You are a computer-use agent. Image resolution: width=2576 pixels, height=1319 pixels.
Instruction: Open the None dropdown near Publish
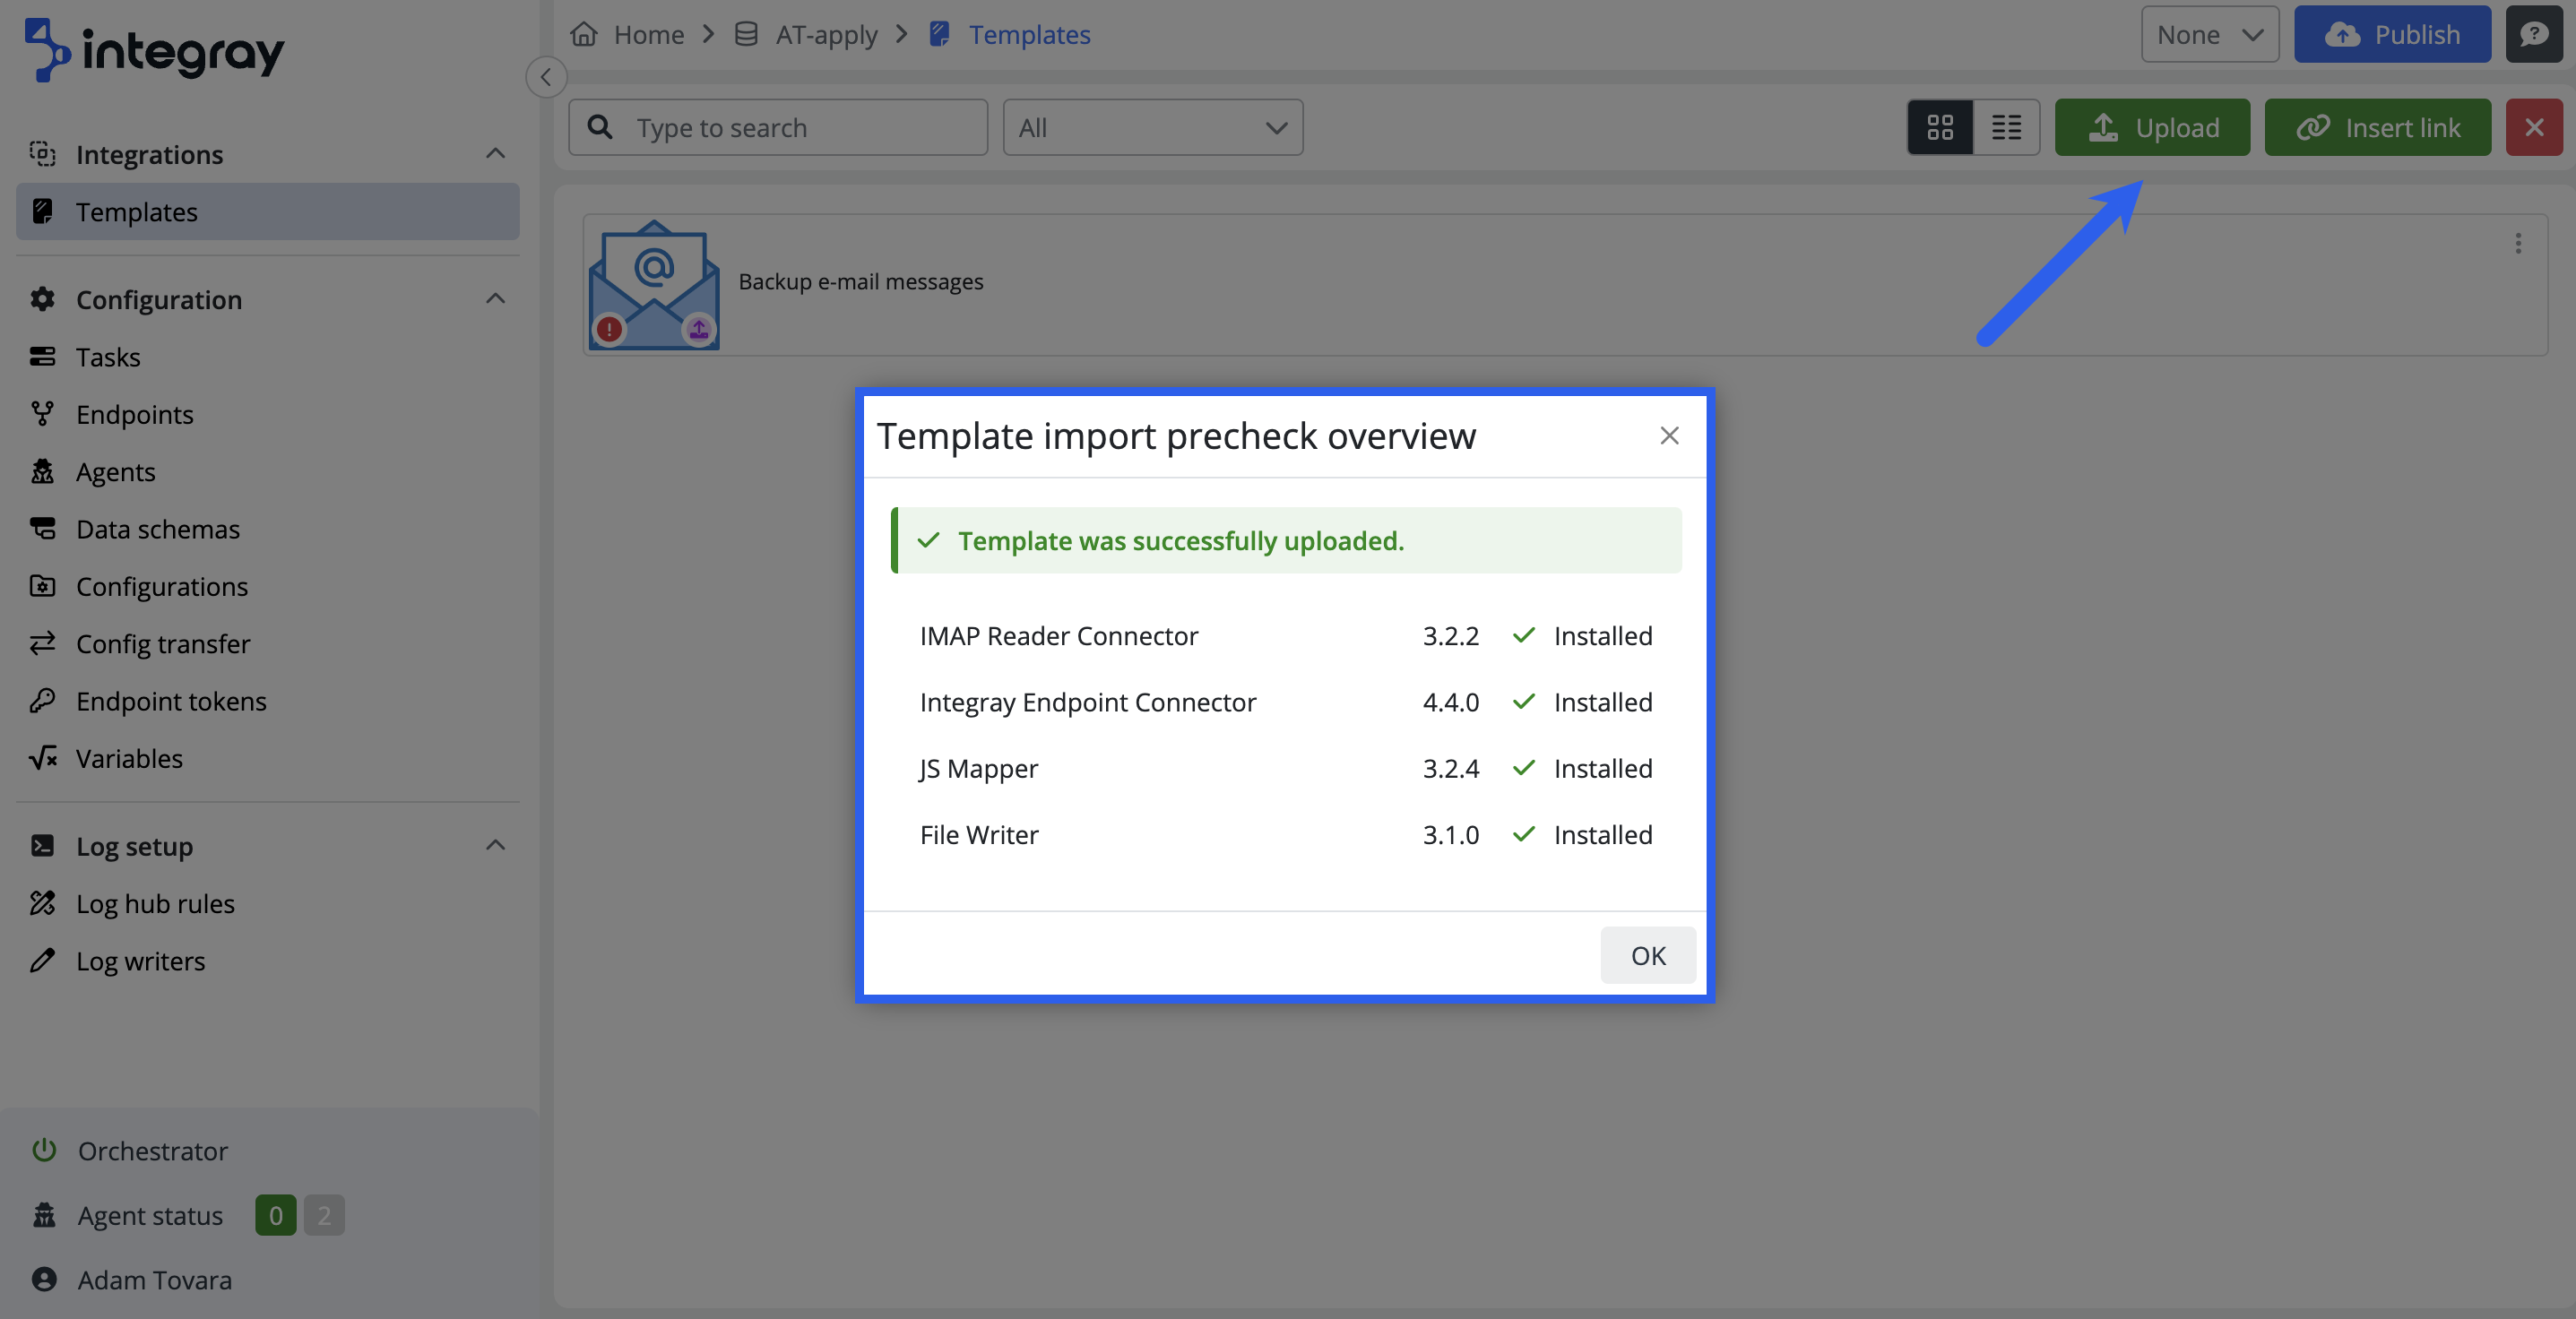coord(2209,34)
